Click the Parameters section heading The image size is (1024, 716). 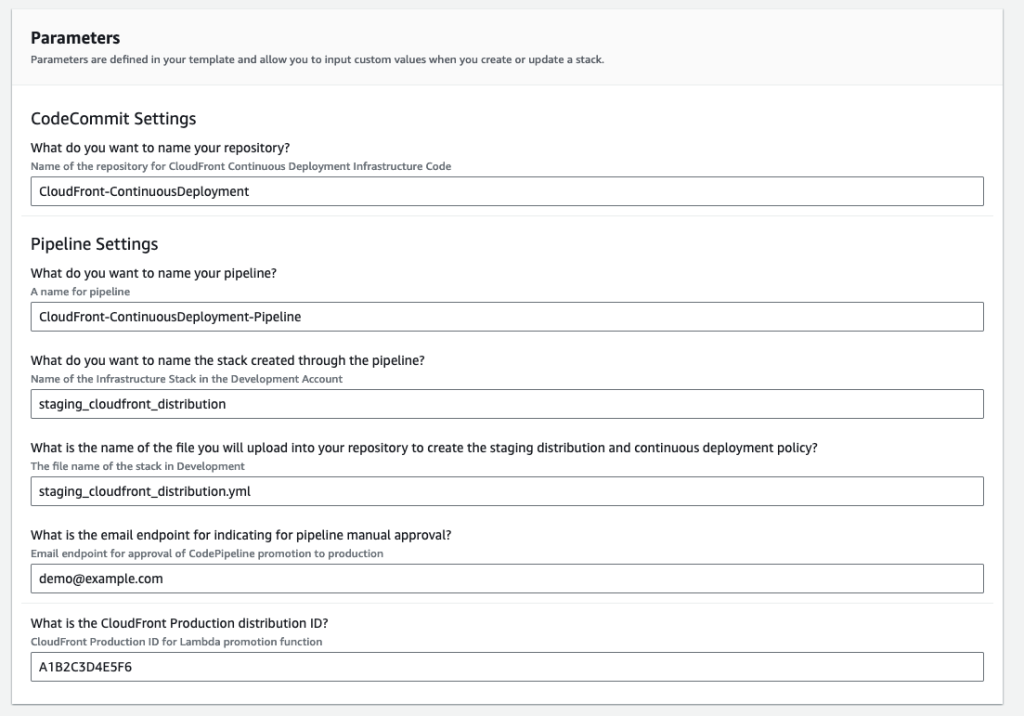[x=74, y=37]
